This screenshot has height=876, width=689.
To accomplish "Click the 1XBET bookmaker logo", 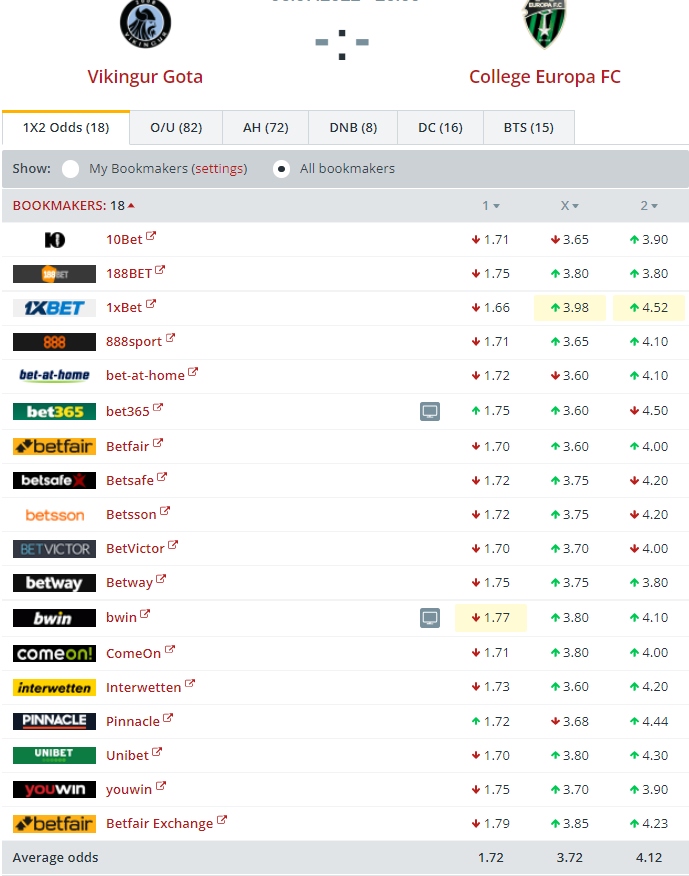I will (x=54, y=308).
